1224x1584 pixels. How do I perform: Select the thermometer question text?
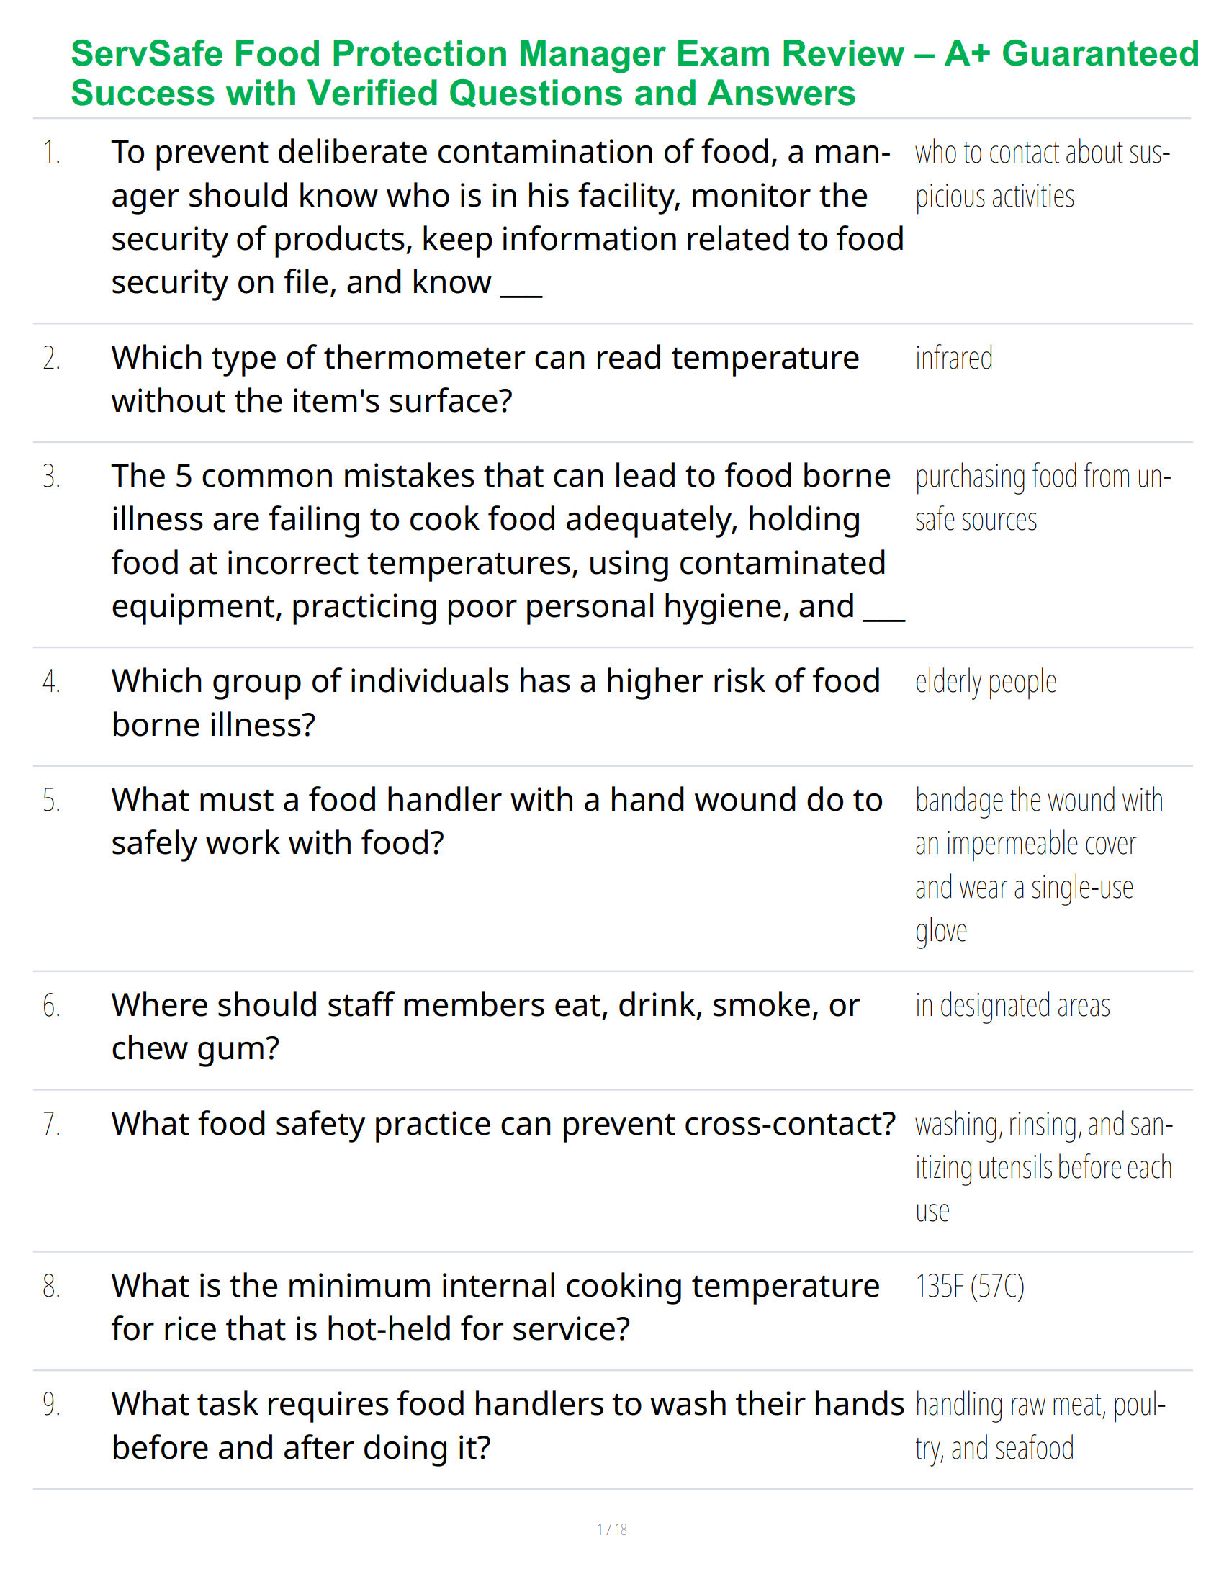[485, 379]
